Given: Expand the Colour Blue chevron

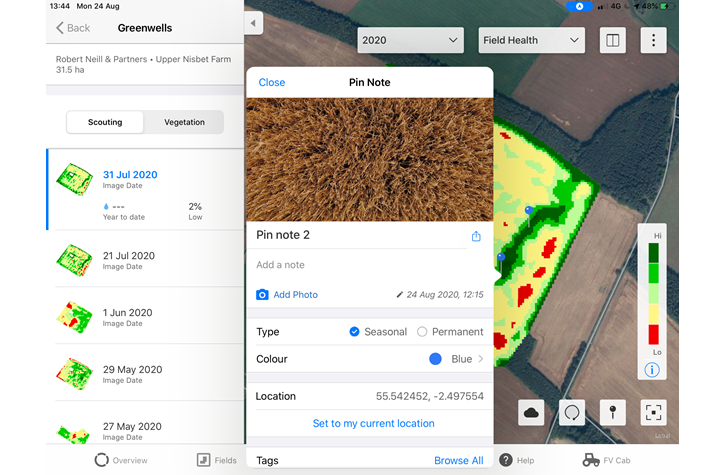Looking at the screenshot, I should [x=481, y=359].
